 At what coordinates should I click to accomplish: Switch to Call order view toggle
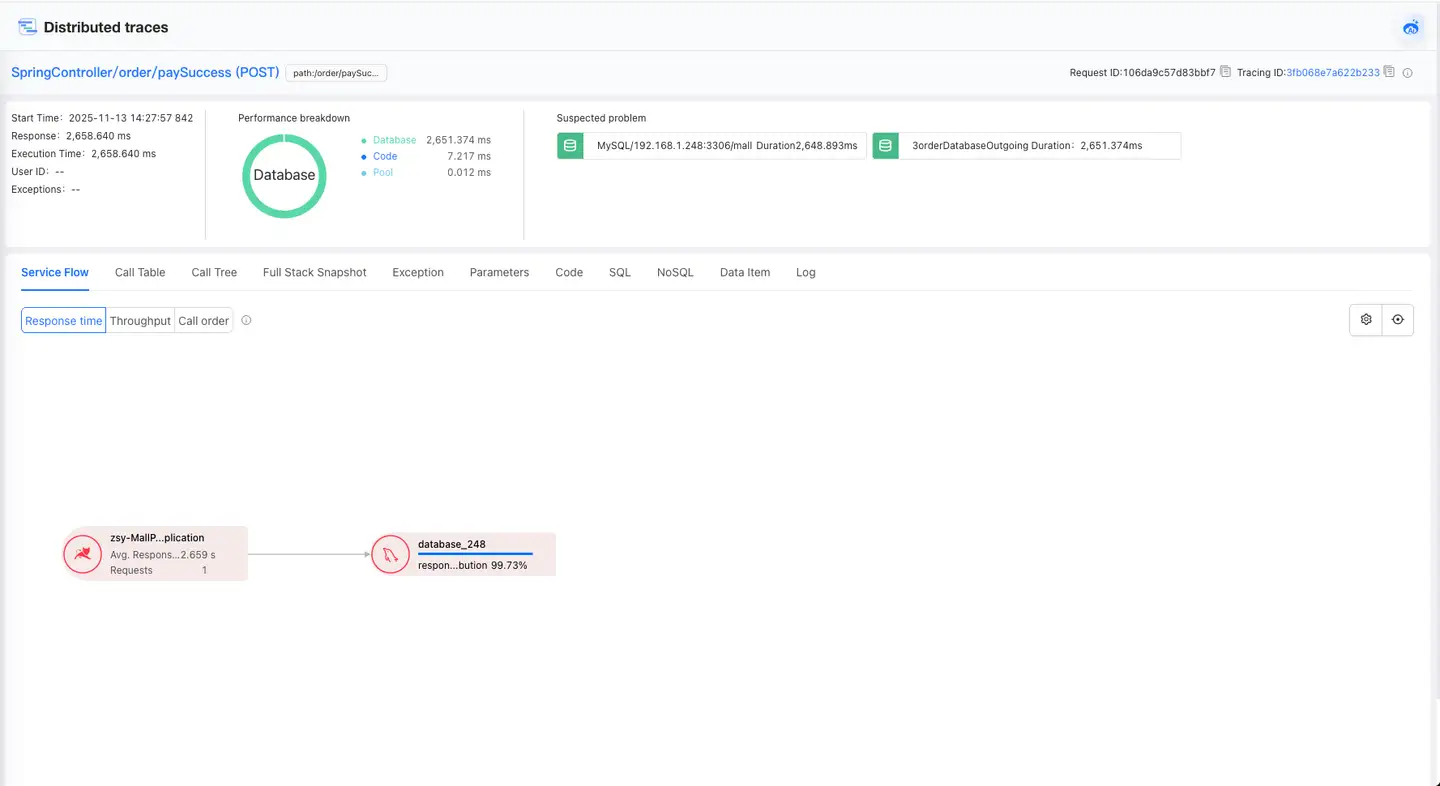tap(203, 321)
